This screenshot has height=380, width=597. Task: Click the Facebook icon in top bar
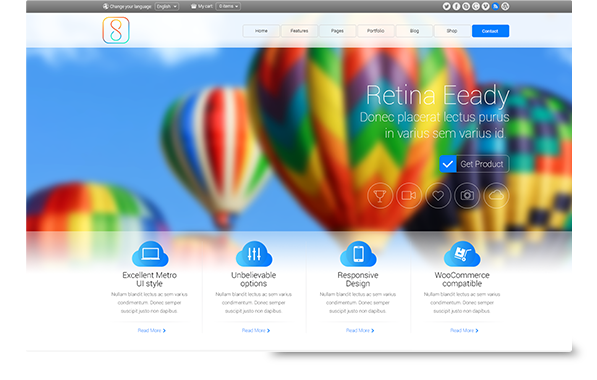coord(456,6)
